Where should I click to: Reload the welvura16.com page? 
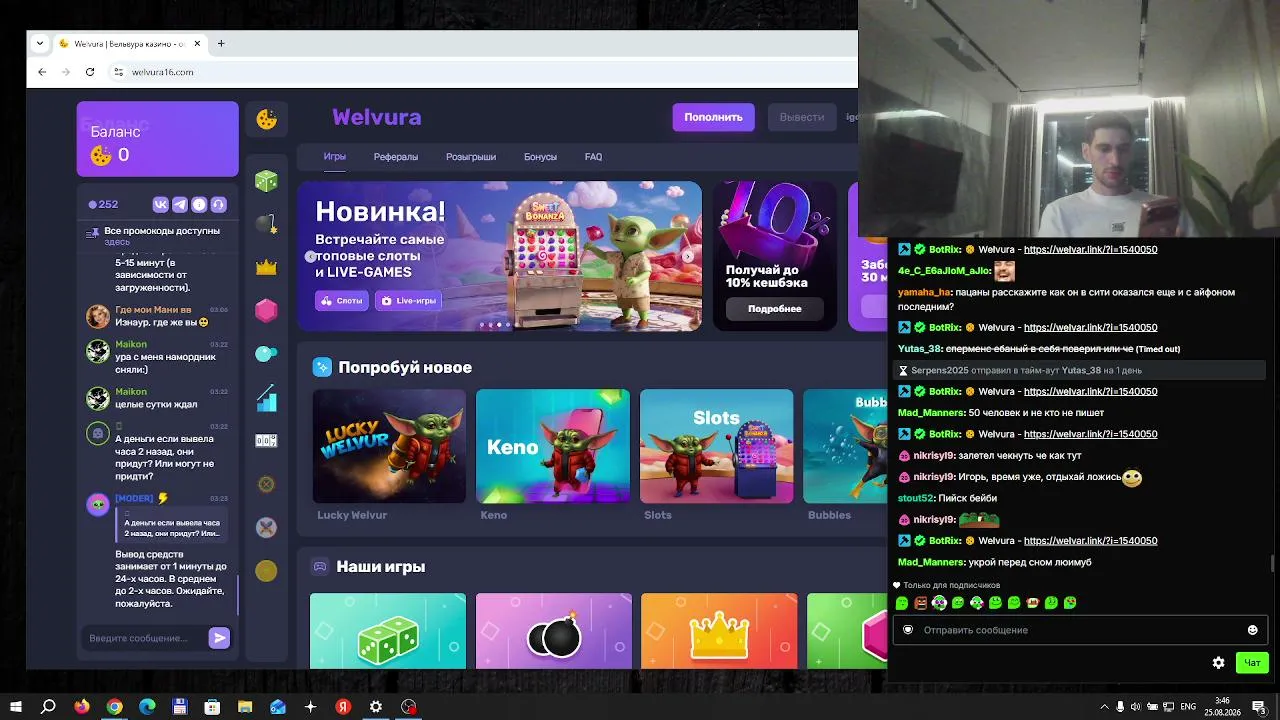pos(90,72)
